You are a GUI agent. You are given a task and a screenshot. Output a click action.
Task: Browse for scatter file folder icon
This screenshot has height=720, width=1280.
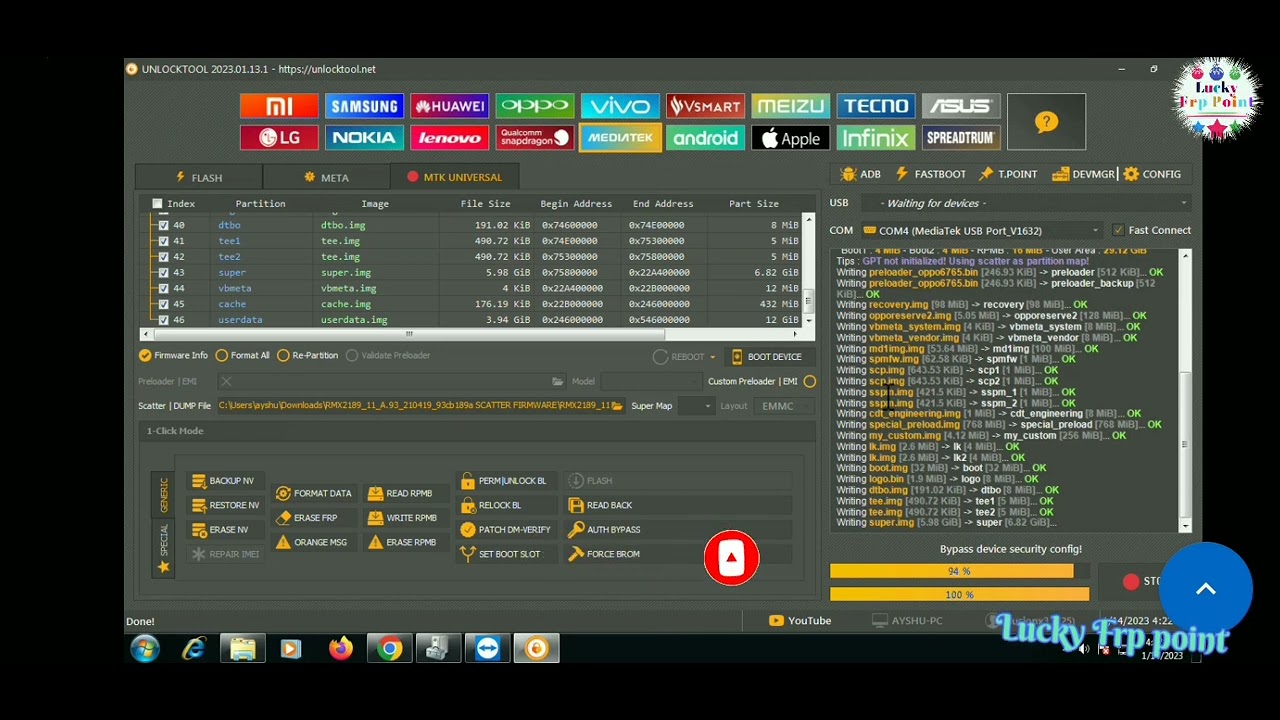pyautogui.click(x=617, y=406)
